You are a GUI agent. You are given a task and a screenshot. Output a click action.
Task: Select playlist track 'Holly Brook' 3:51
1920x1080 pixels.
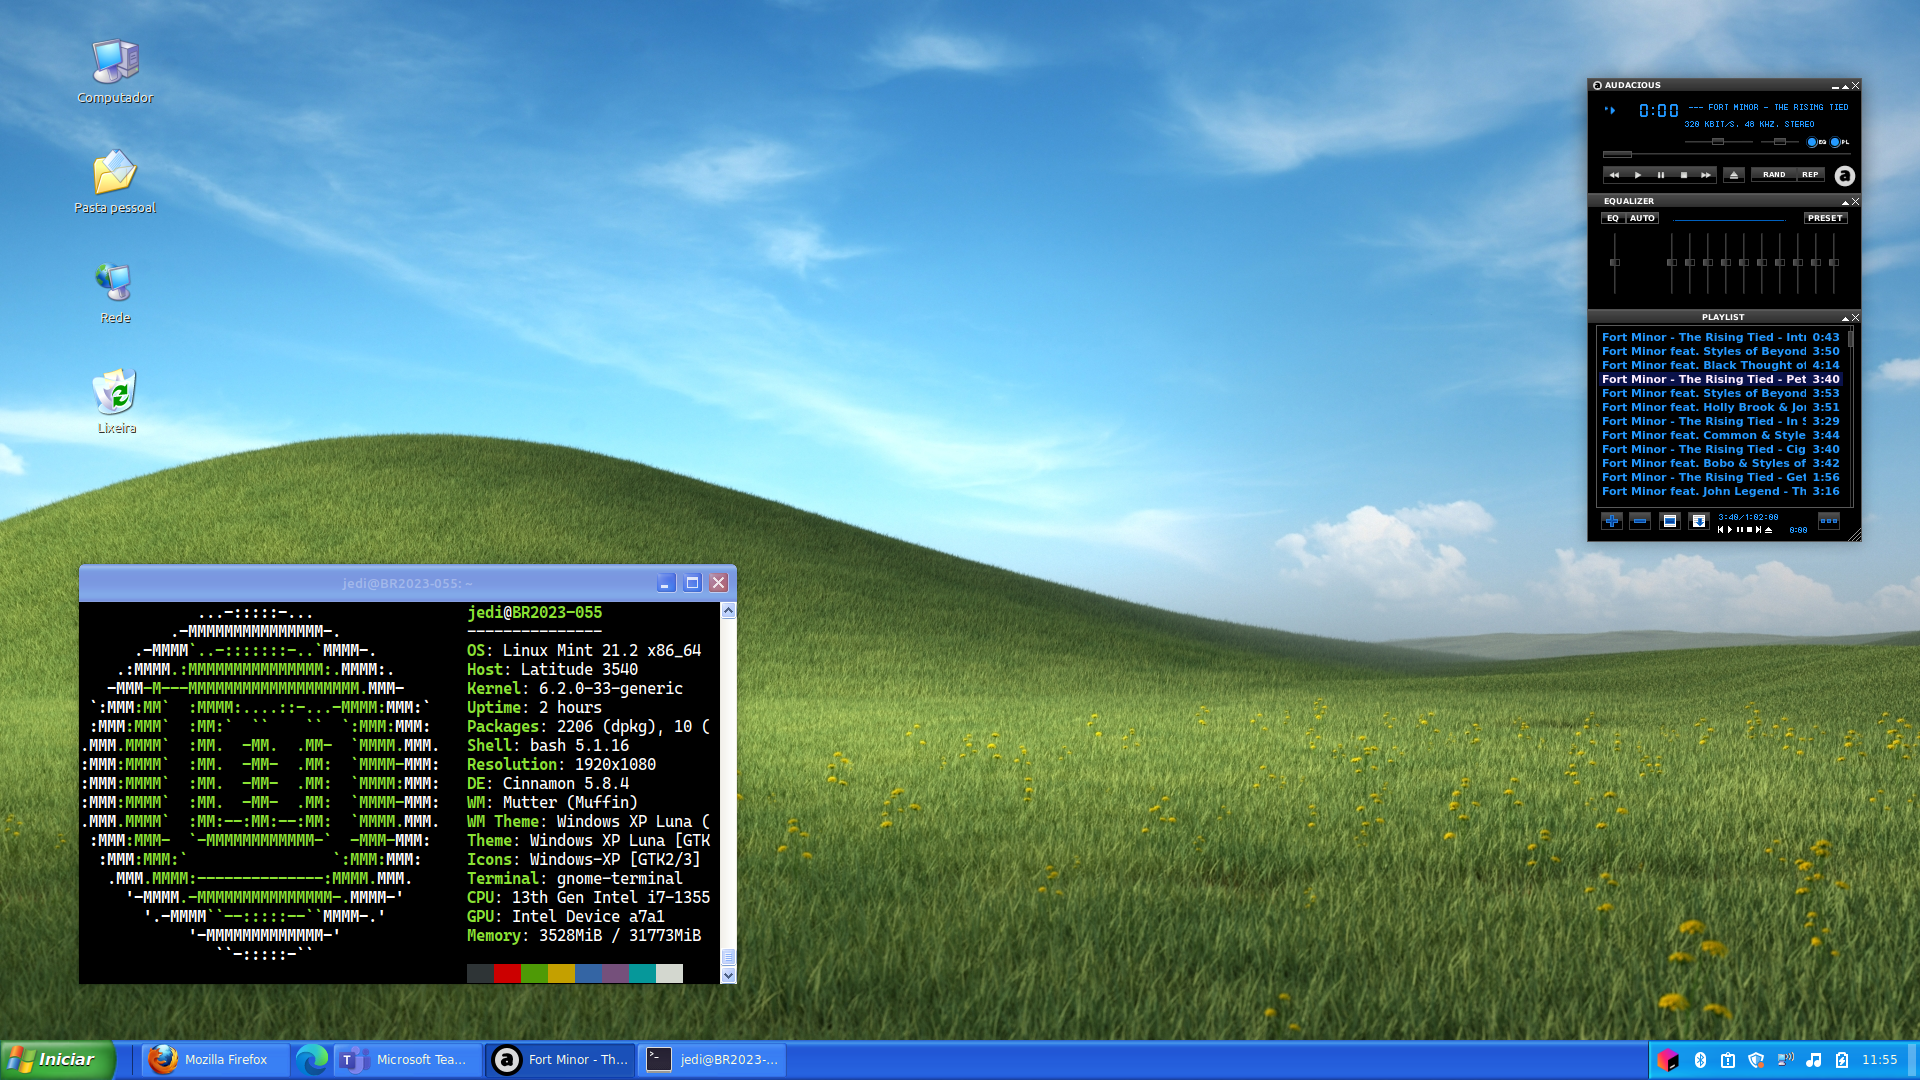click(1721, 407)
